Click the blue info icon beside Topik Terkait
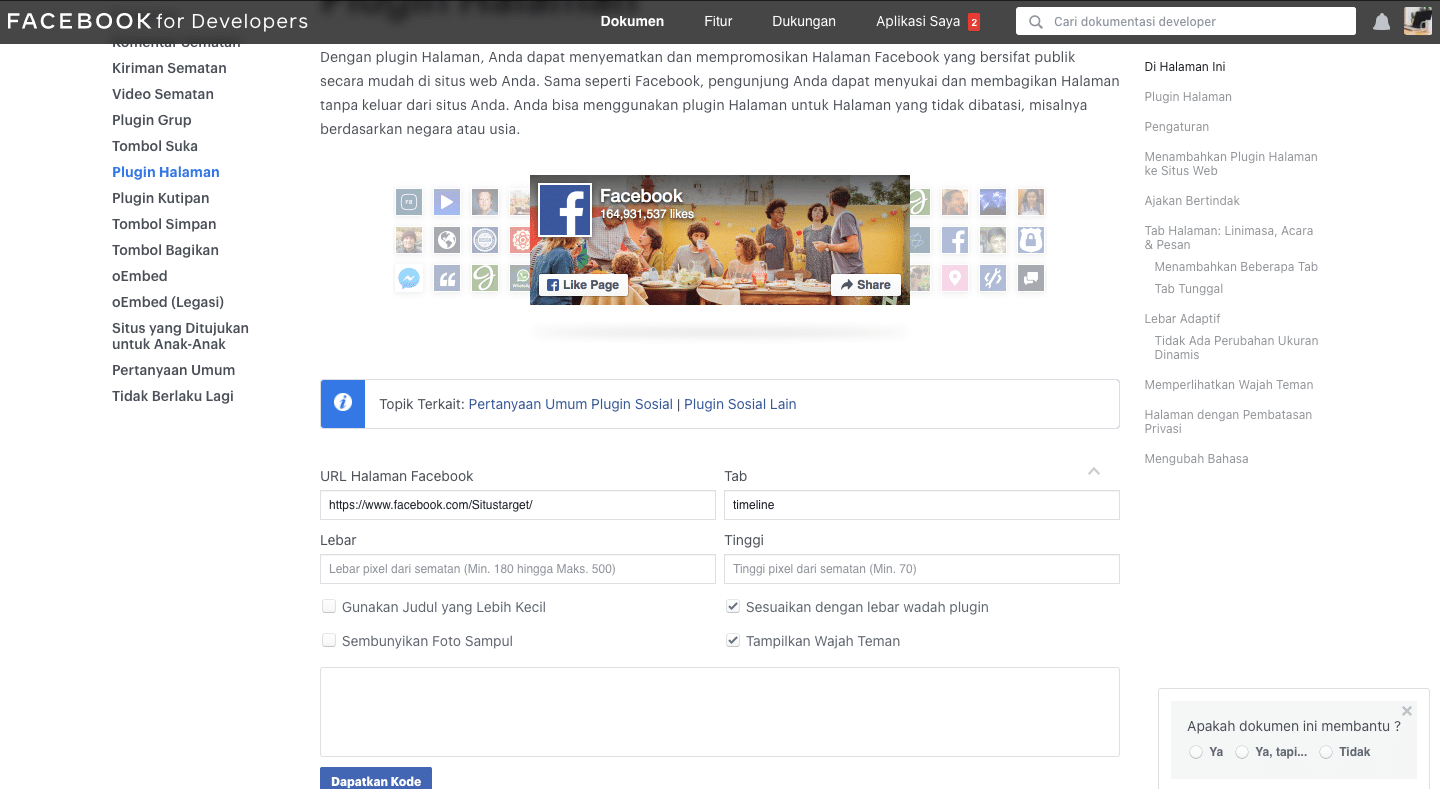Screen dimensions: 1440x789 point(343,403)
